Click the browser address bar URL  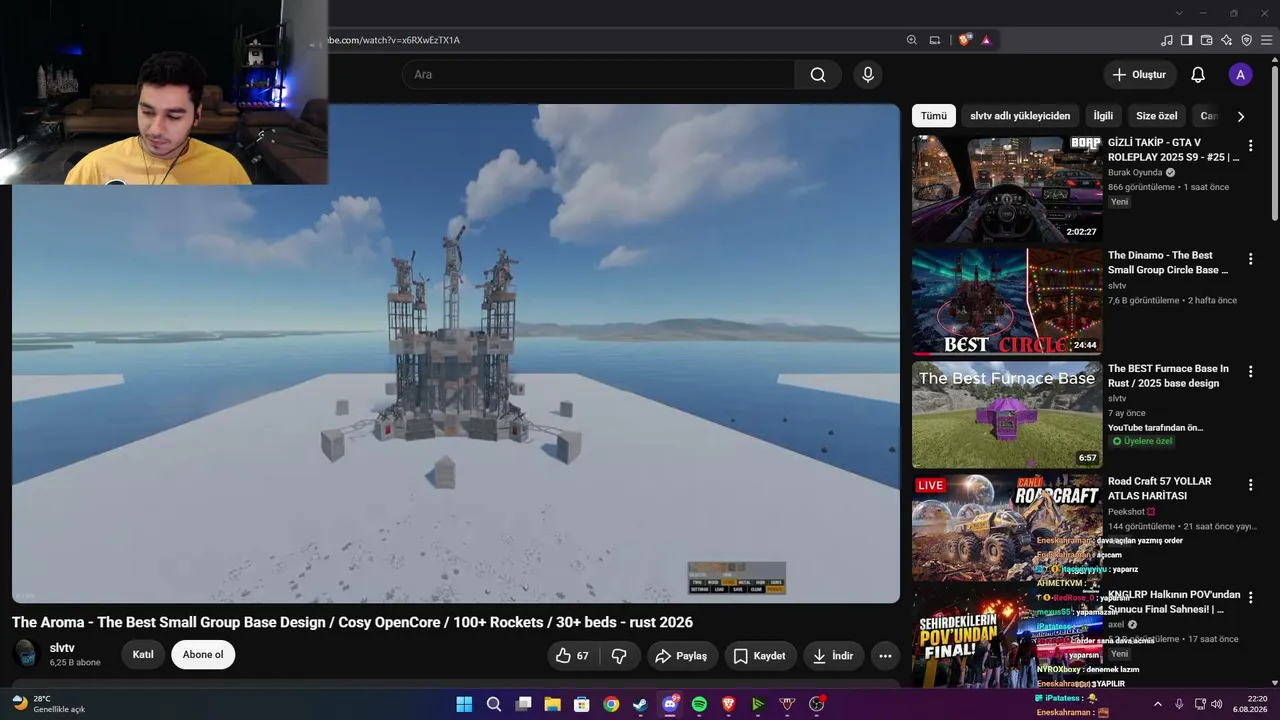pyautogui.click(x=392, y=40)
